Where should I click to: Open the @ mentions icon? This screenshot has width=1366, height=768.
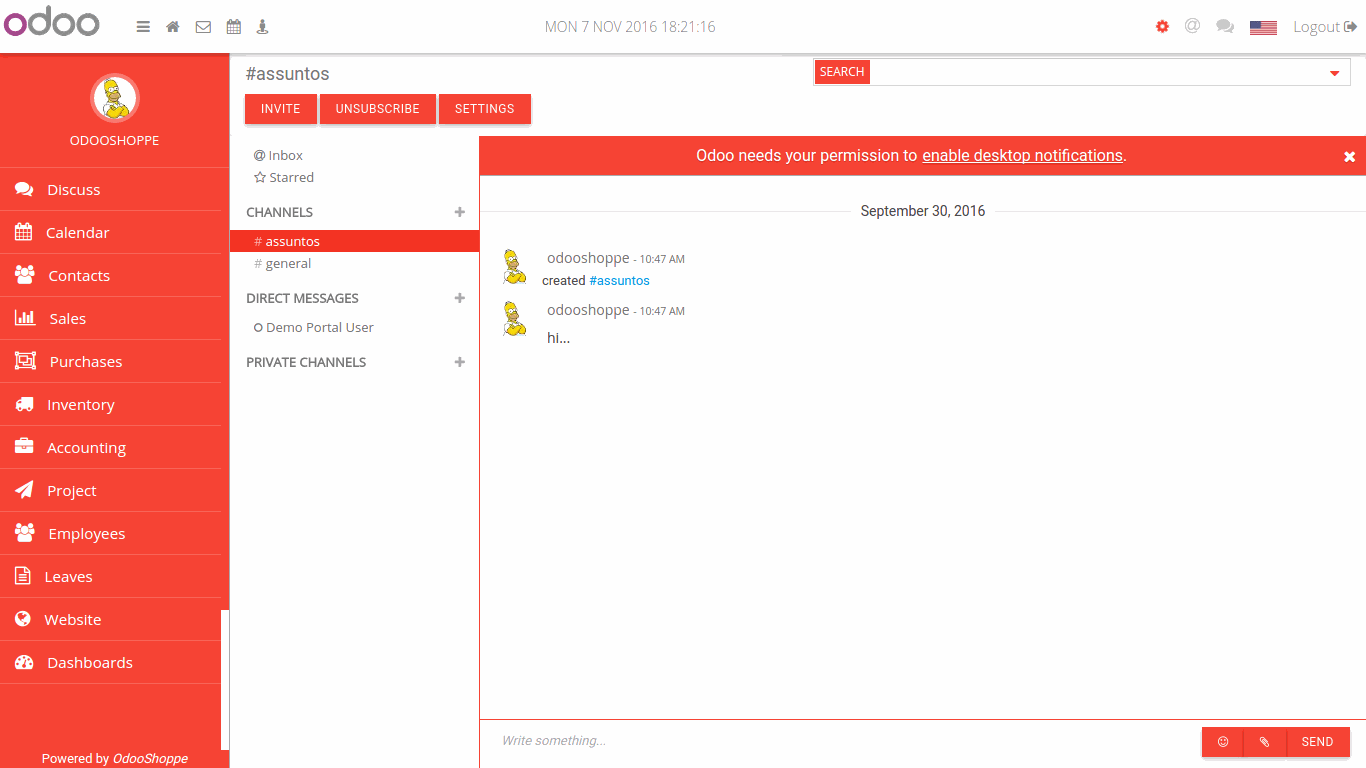tap(1192, 26)
